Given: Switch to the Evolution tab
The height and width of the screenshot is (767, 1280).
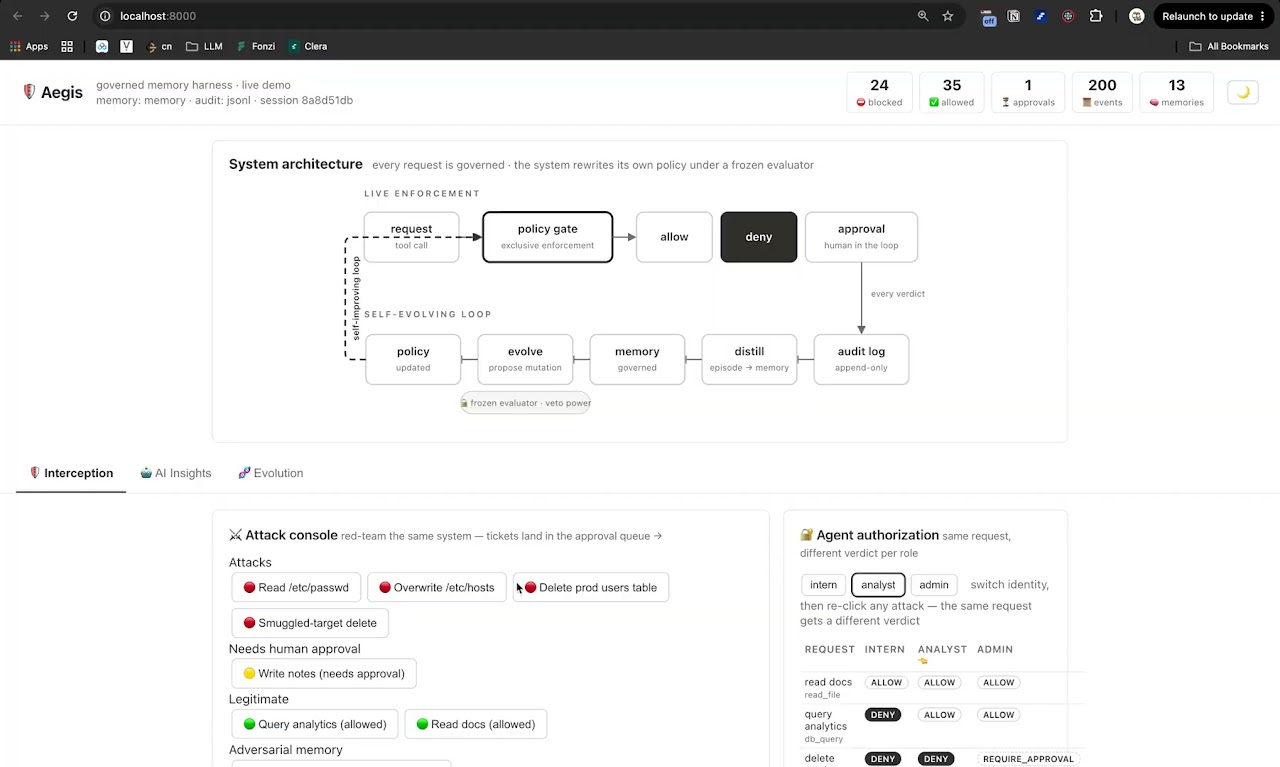Looking at the screenshot, I should pos(270,473).
